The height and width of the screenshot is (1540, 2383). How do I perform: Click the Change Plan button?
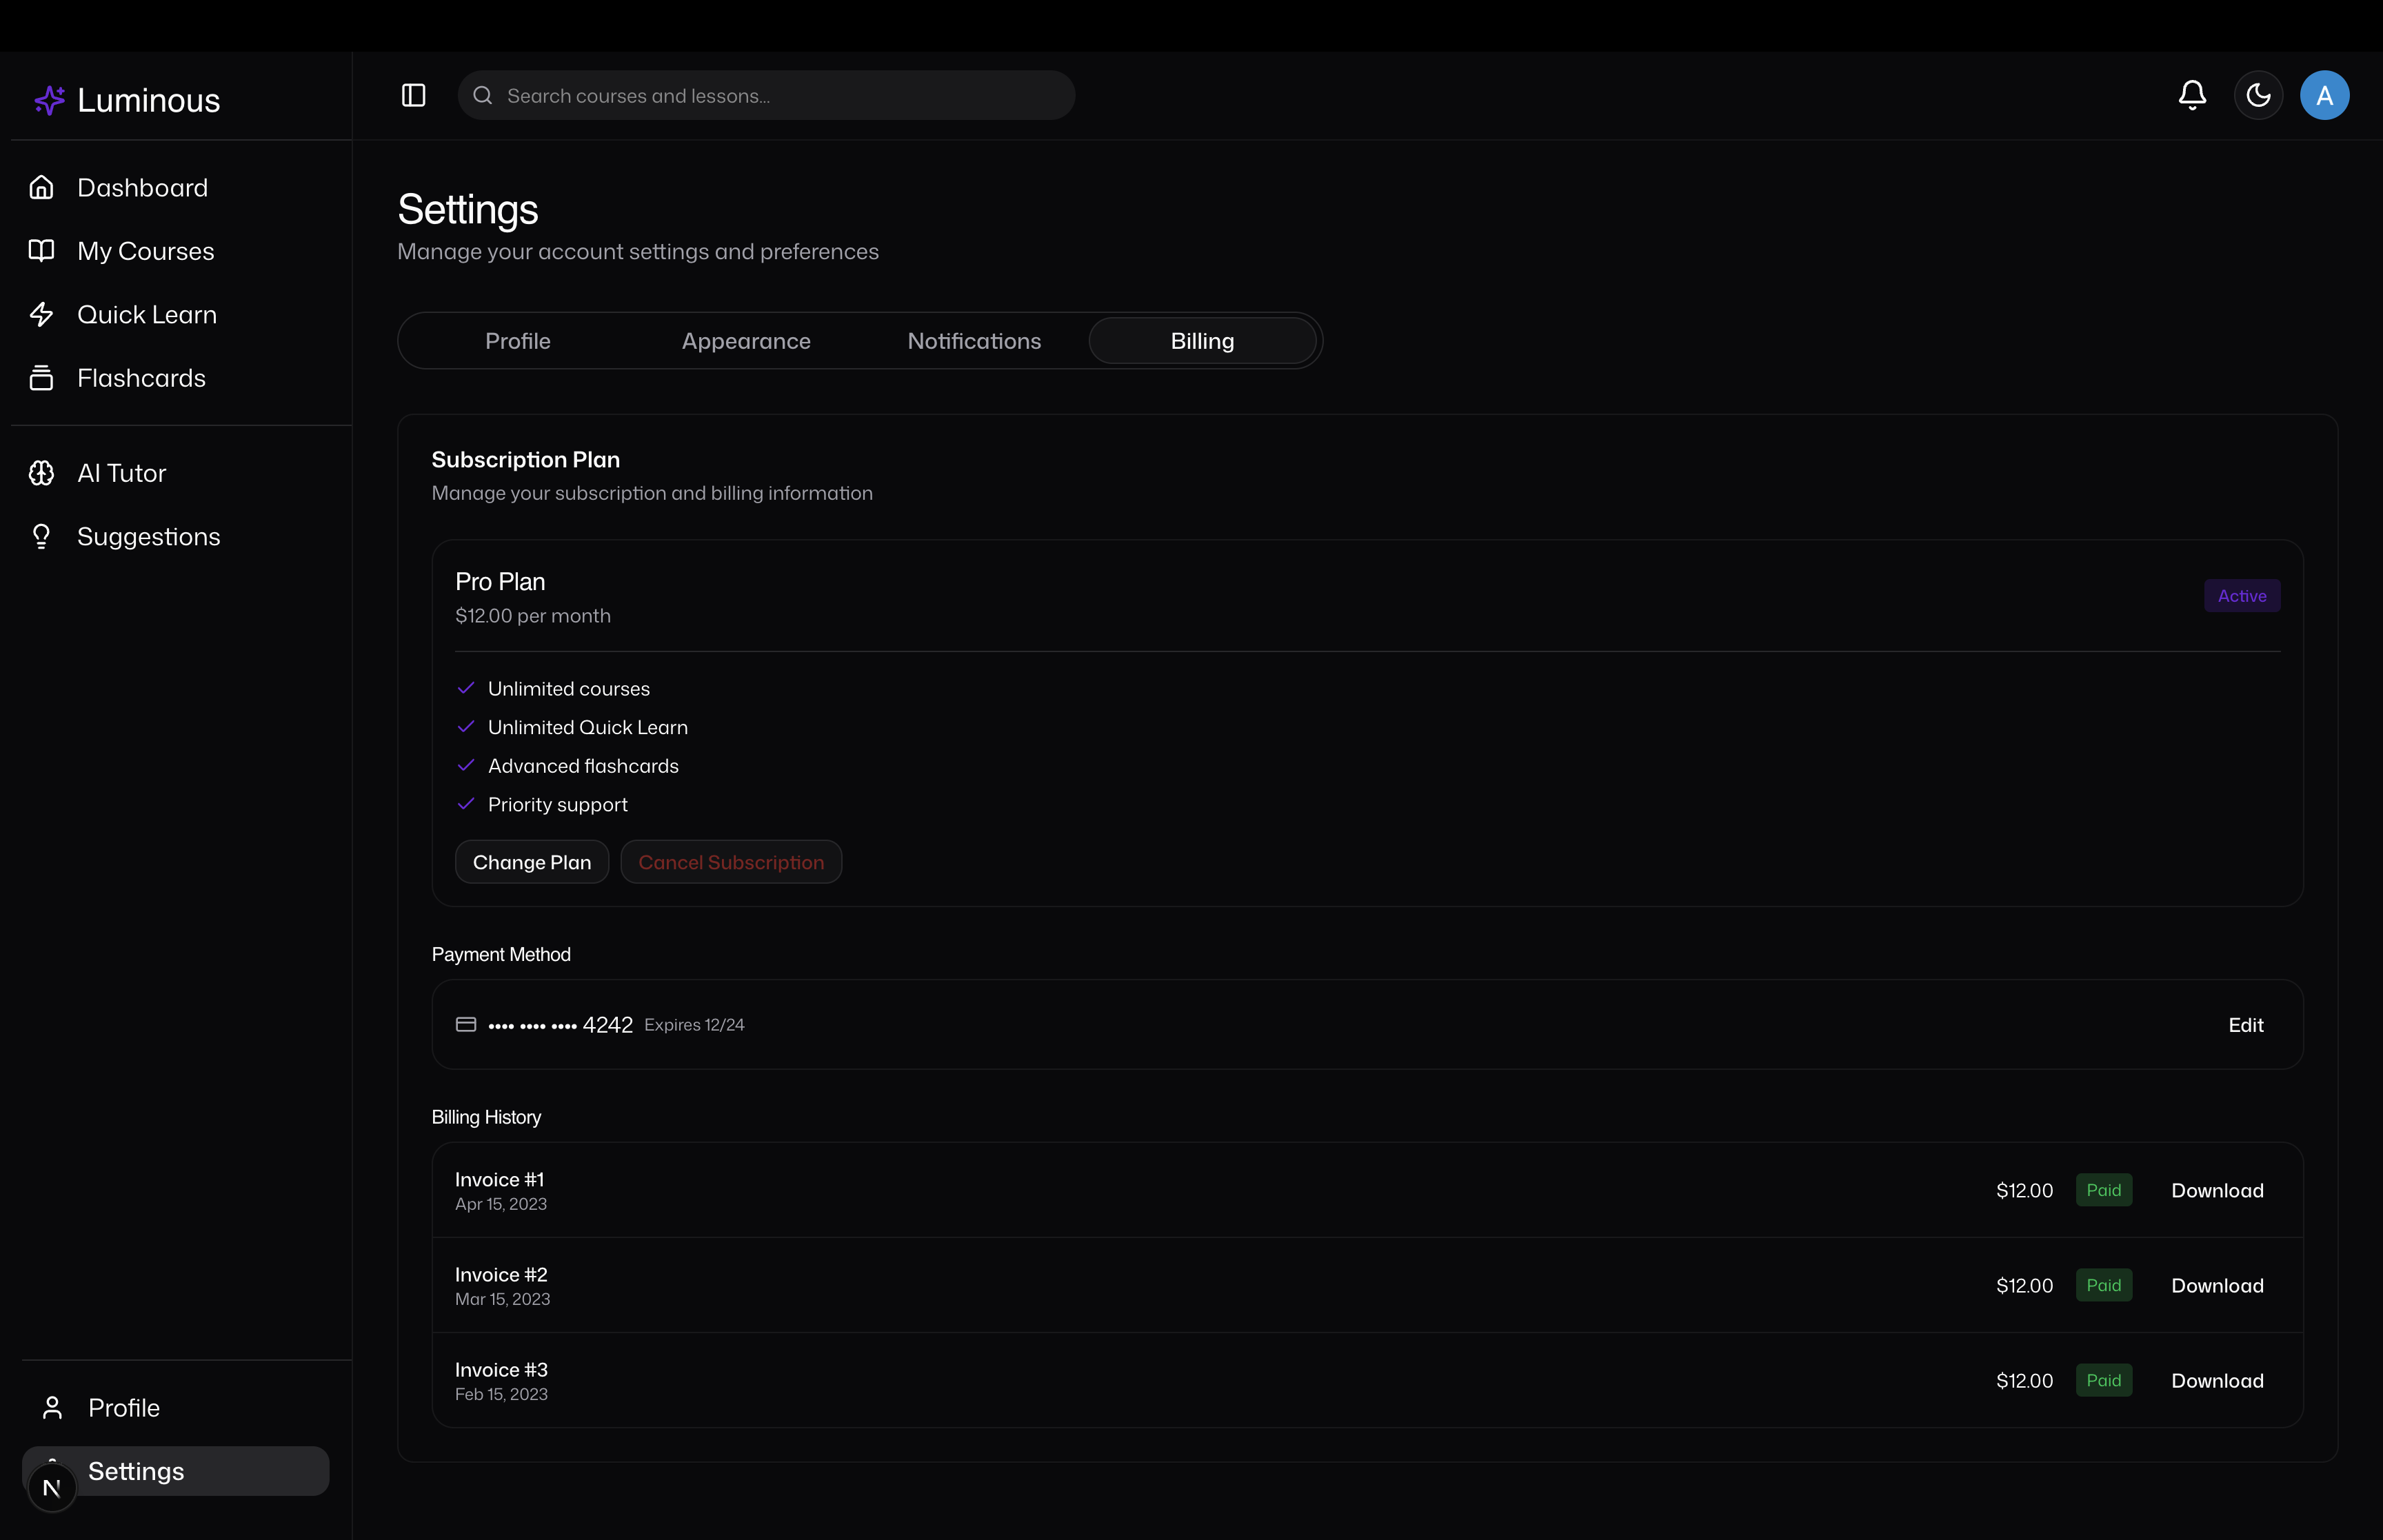coord(531,862)
